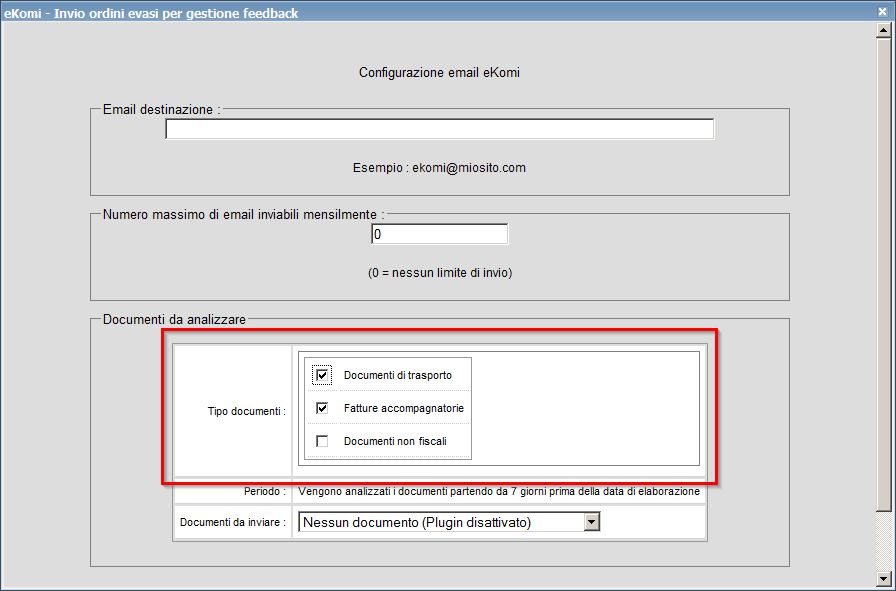Screen dimensions: 896x591
Task: Click the scrollbar down arrow
Action: (883, 578)
